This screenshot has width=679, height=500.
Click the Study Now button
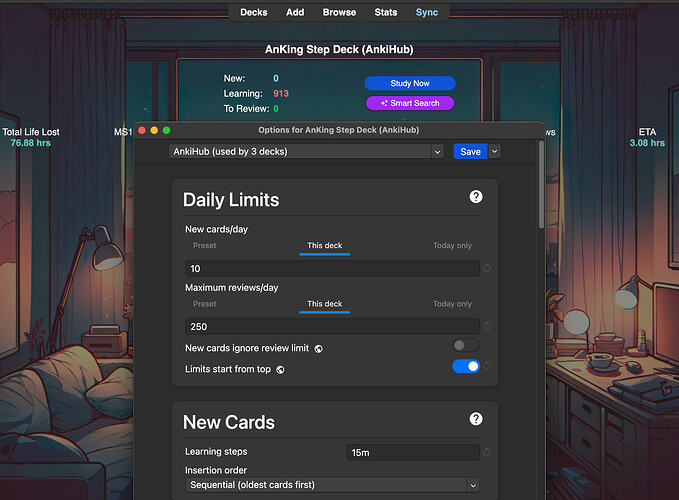[409, 83]
